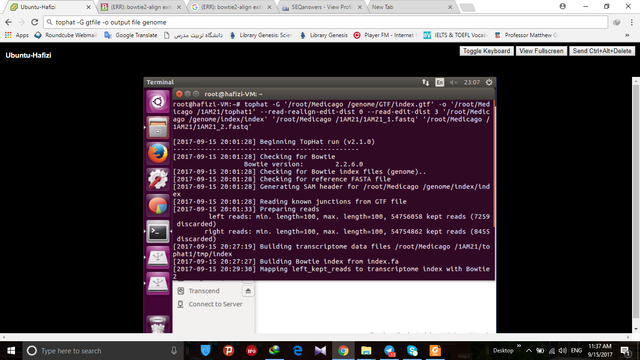Open Windows volume tray icon
Viewport: 640px width, 360px height.
562,351
